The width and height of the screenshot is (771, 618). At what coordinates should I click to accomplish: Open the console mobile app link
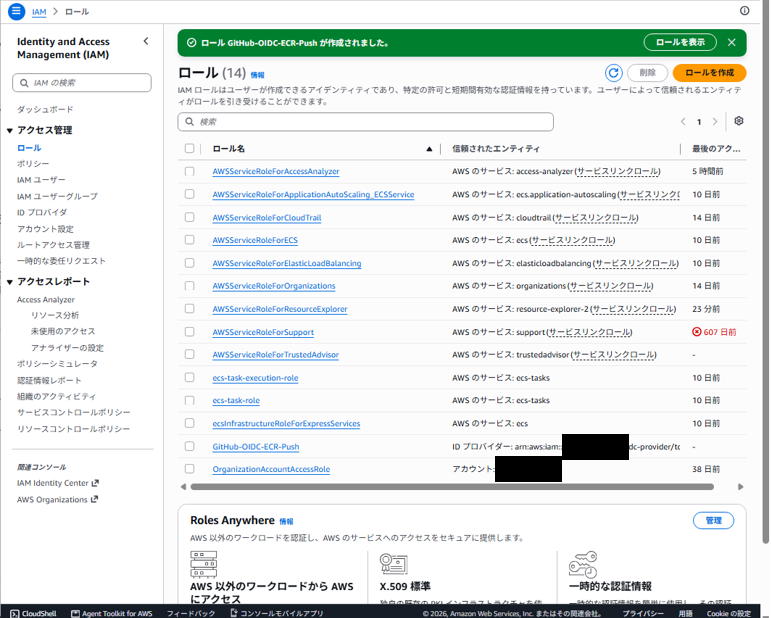[277, 613]
